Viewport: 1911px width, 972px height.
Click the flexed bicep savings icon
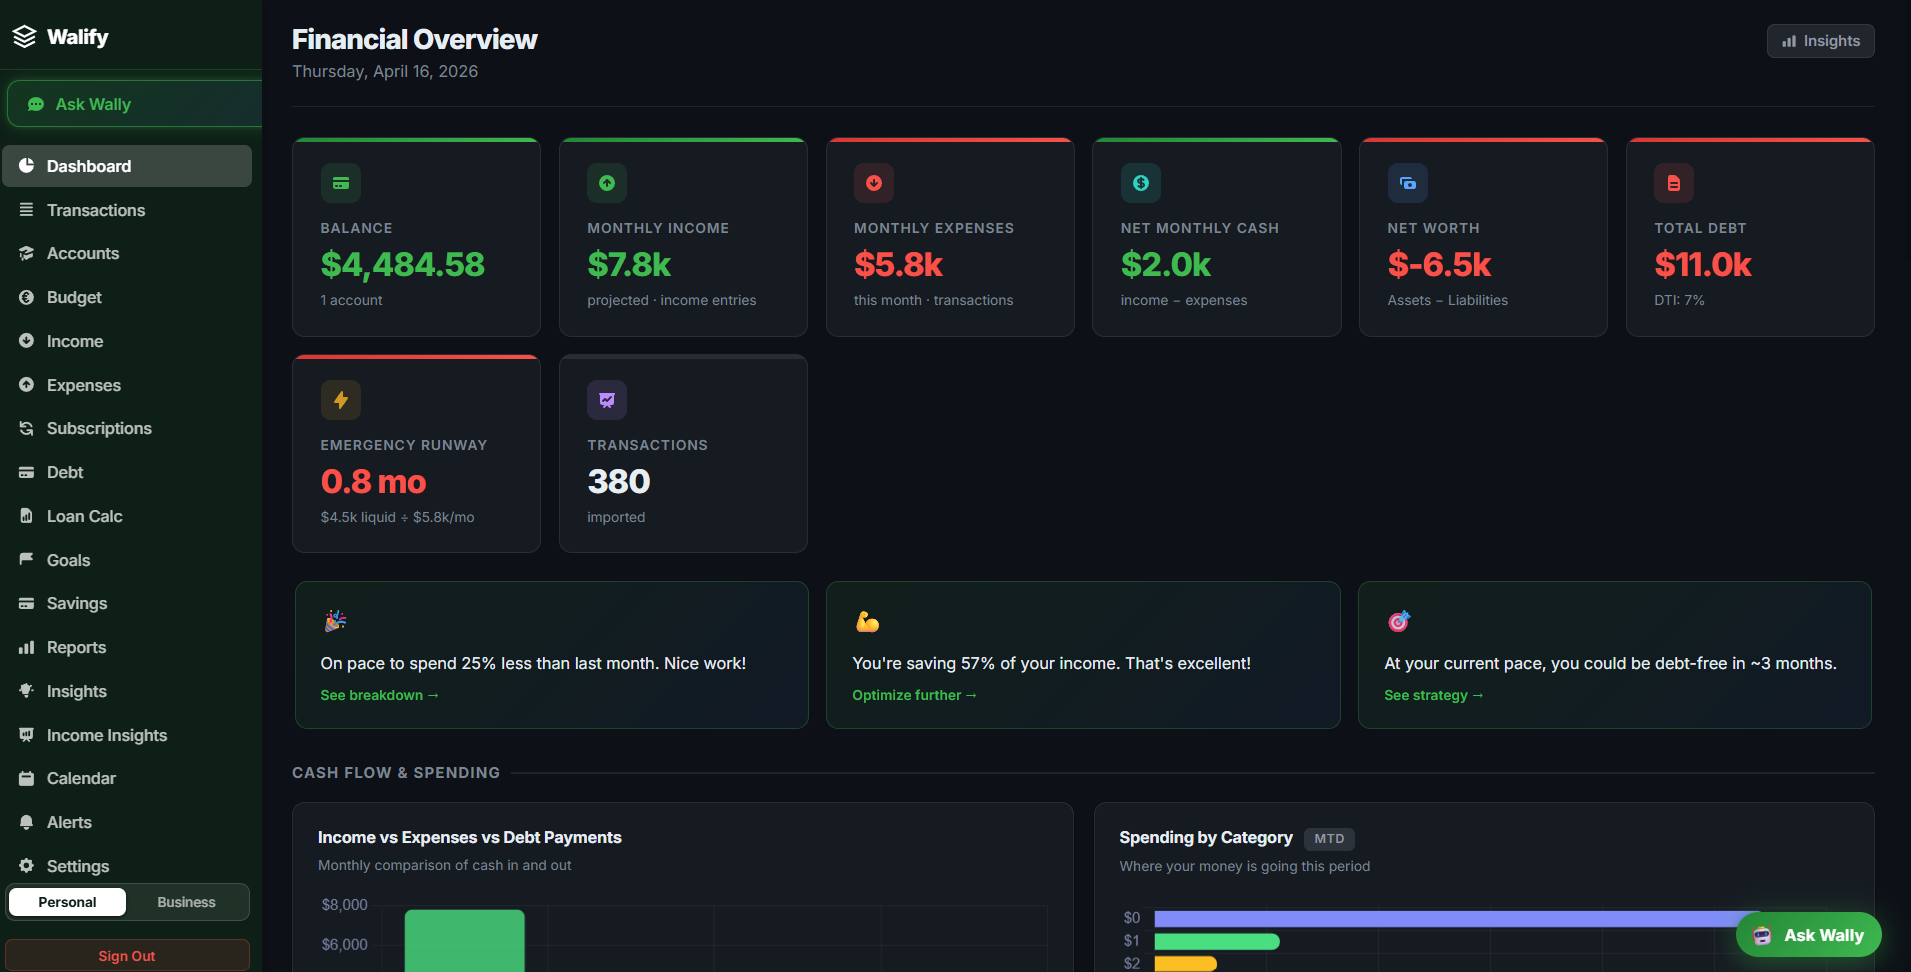point(867,621)
